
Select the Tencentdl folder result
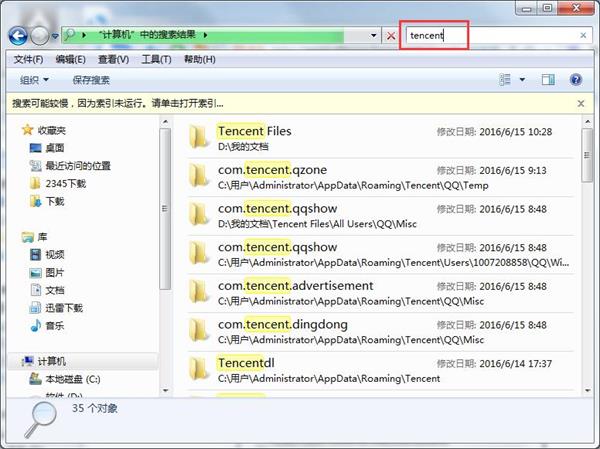coord(381,371)
